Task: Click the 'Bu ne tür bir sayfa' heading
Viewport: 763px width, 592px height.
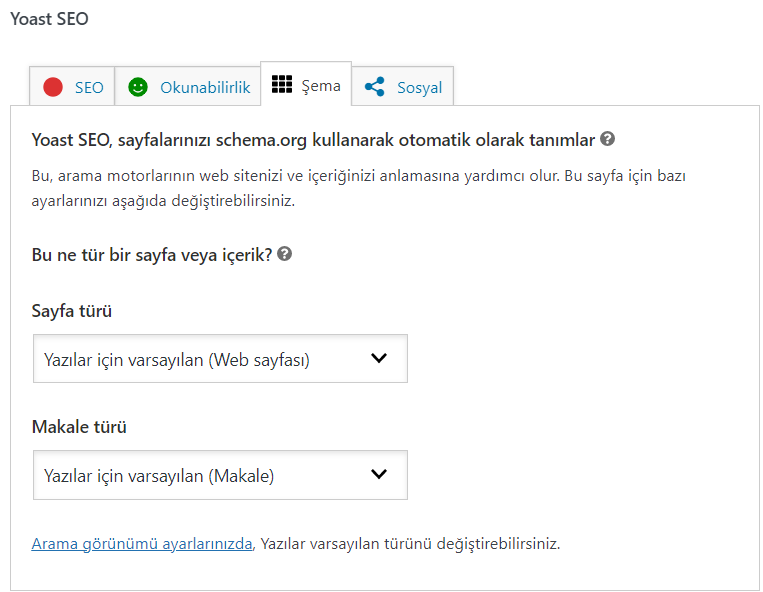Action: tap(151, 255)
